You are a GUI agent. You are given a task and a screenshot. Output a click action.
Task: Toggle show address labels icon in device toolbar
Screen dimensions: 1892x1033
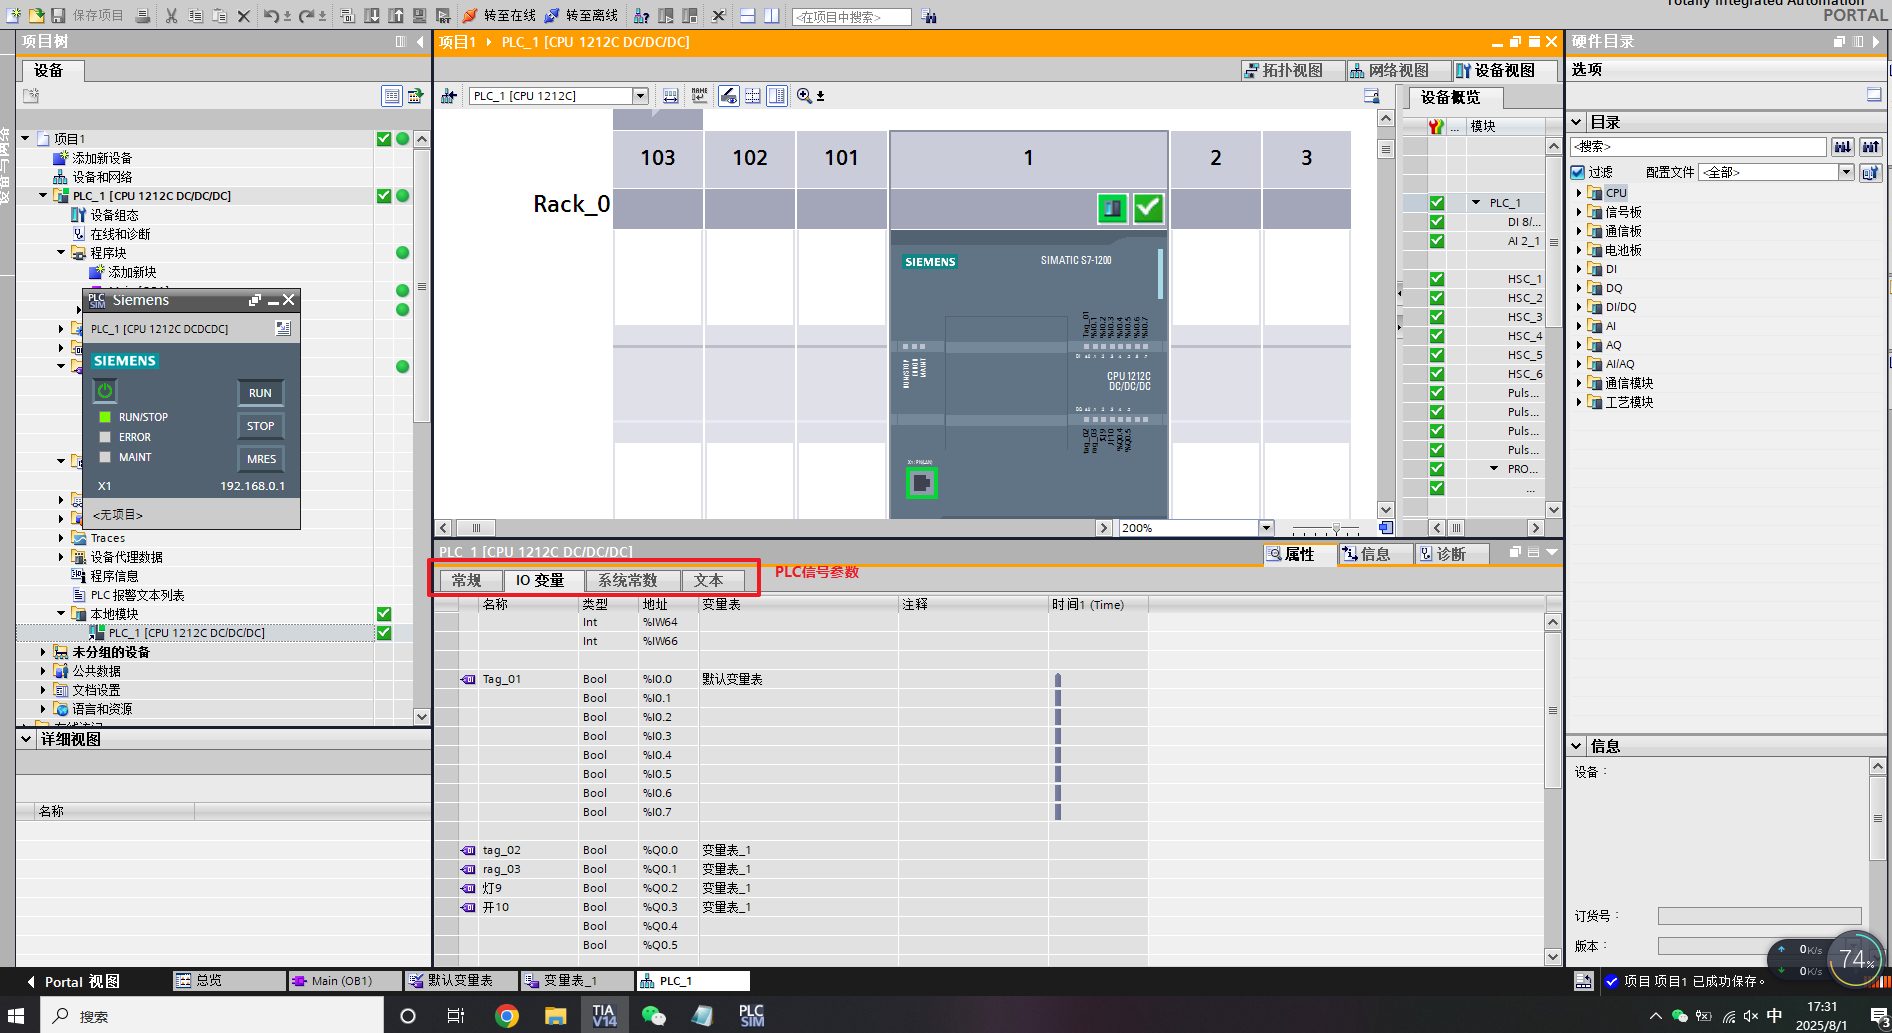(729, 96)
